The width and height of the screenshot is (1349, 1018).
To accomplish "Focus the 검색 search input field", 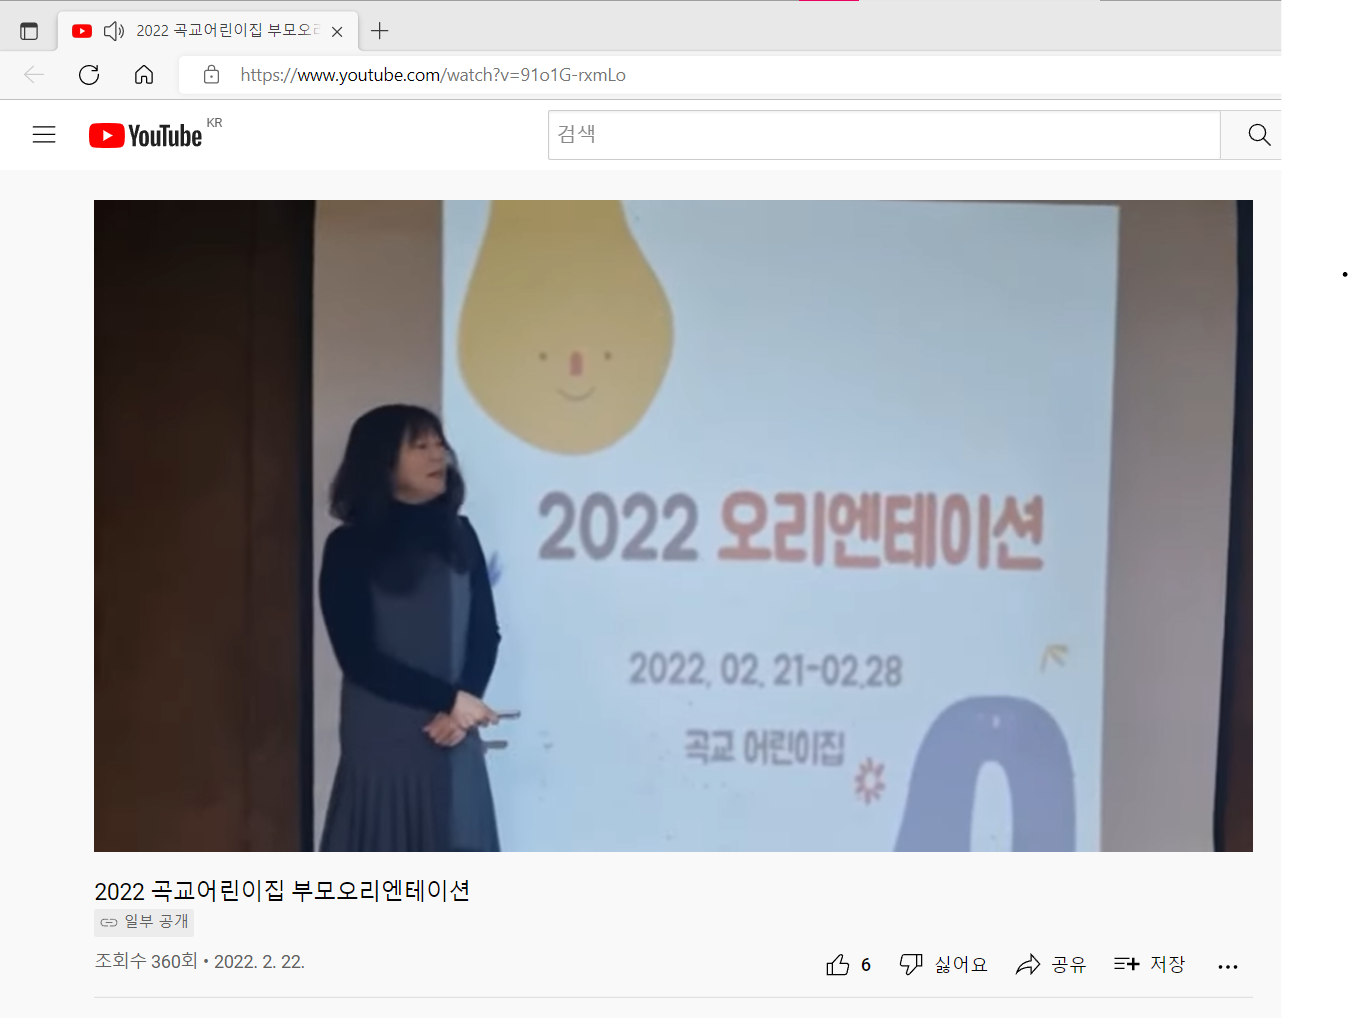I will (884, 135).
